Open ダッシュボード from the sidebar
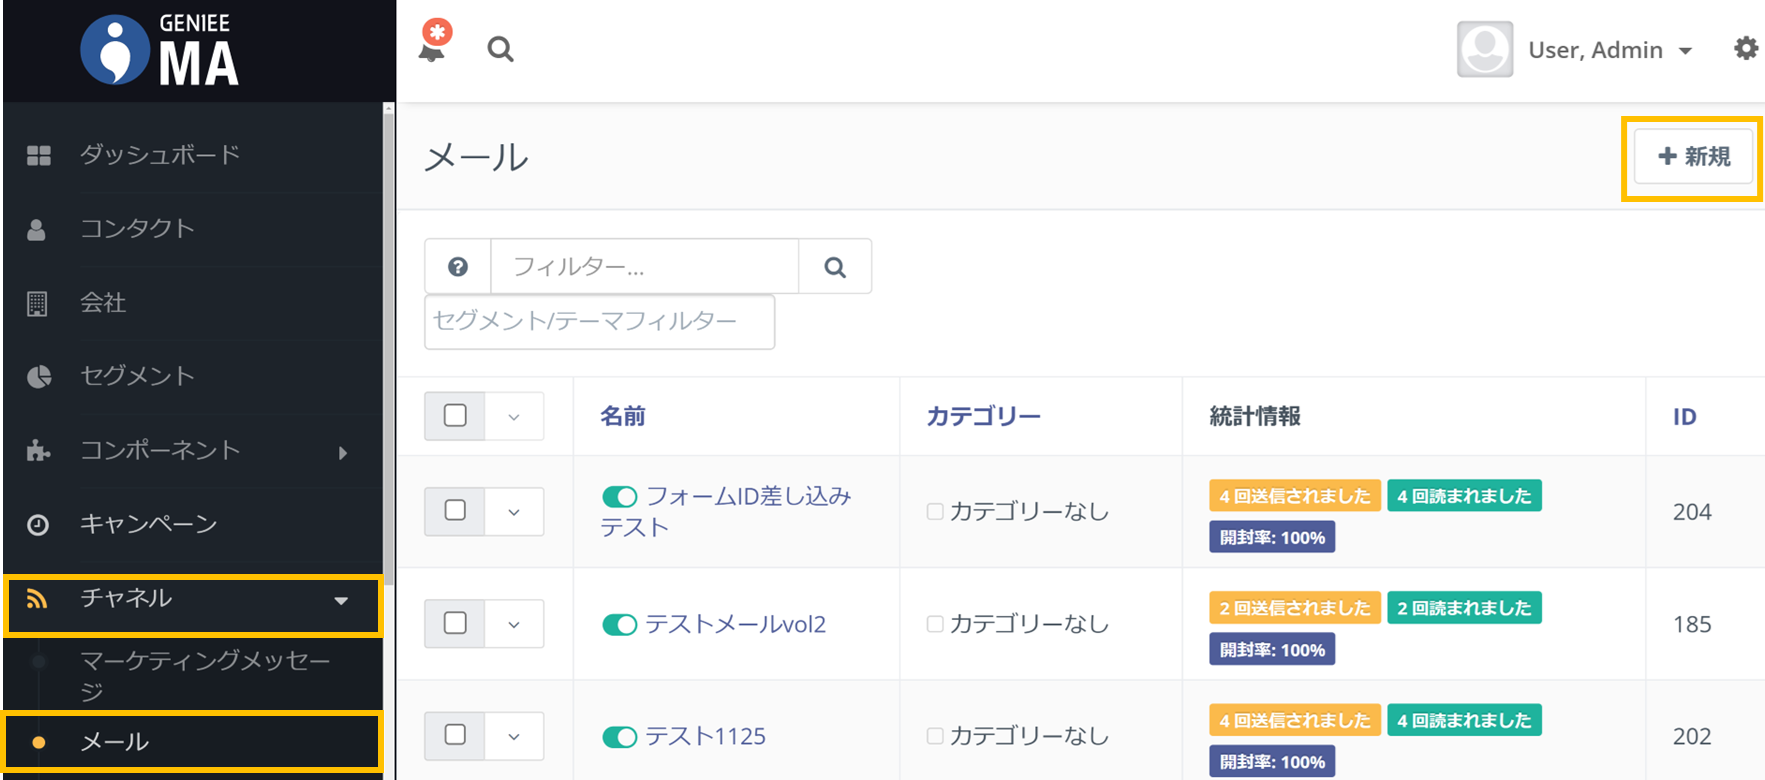1765x780 pixels. coord(160,155)
